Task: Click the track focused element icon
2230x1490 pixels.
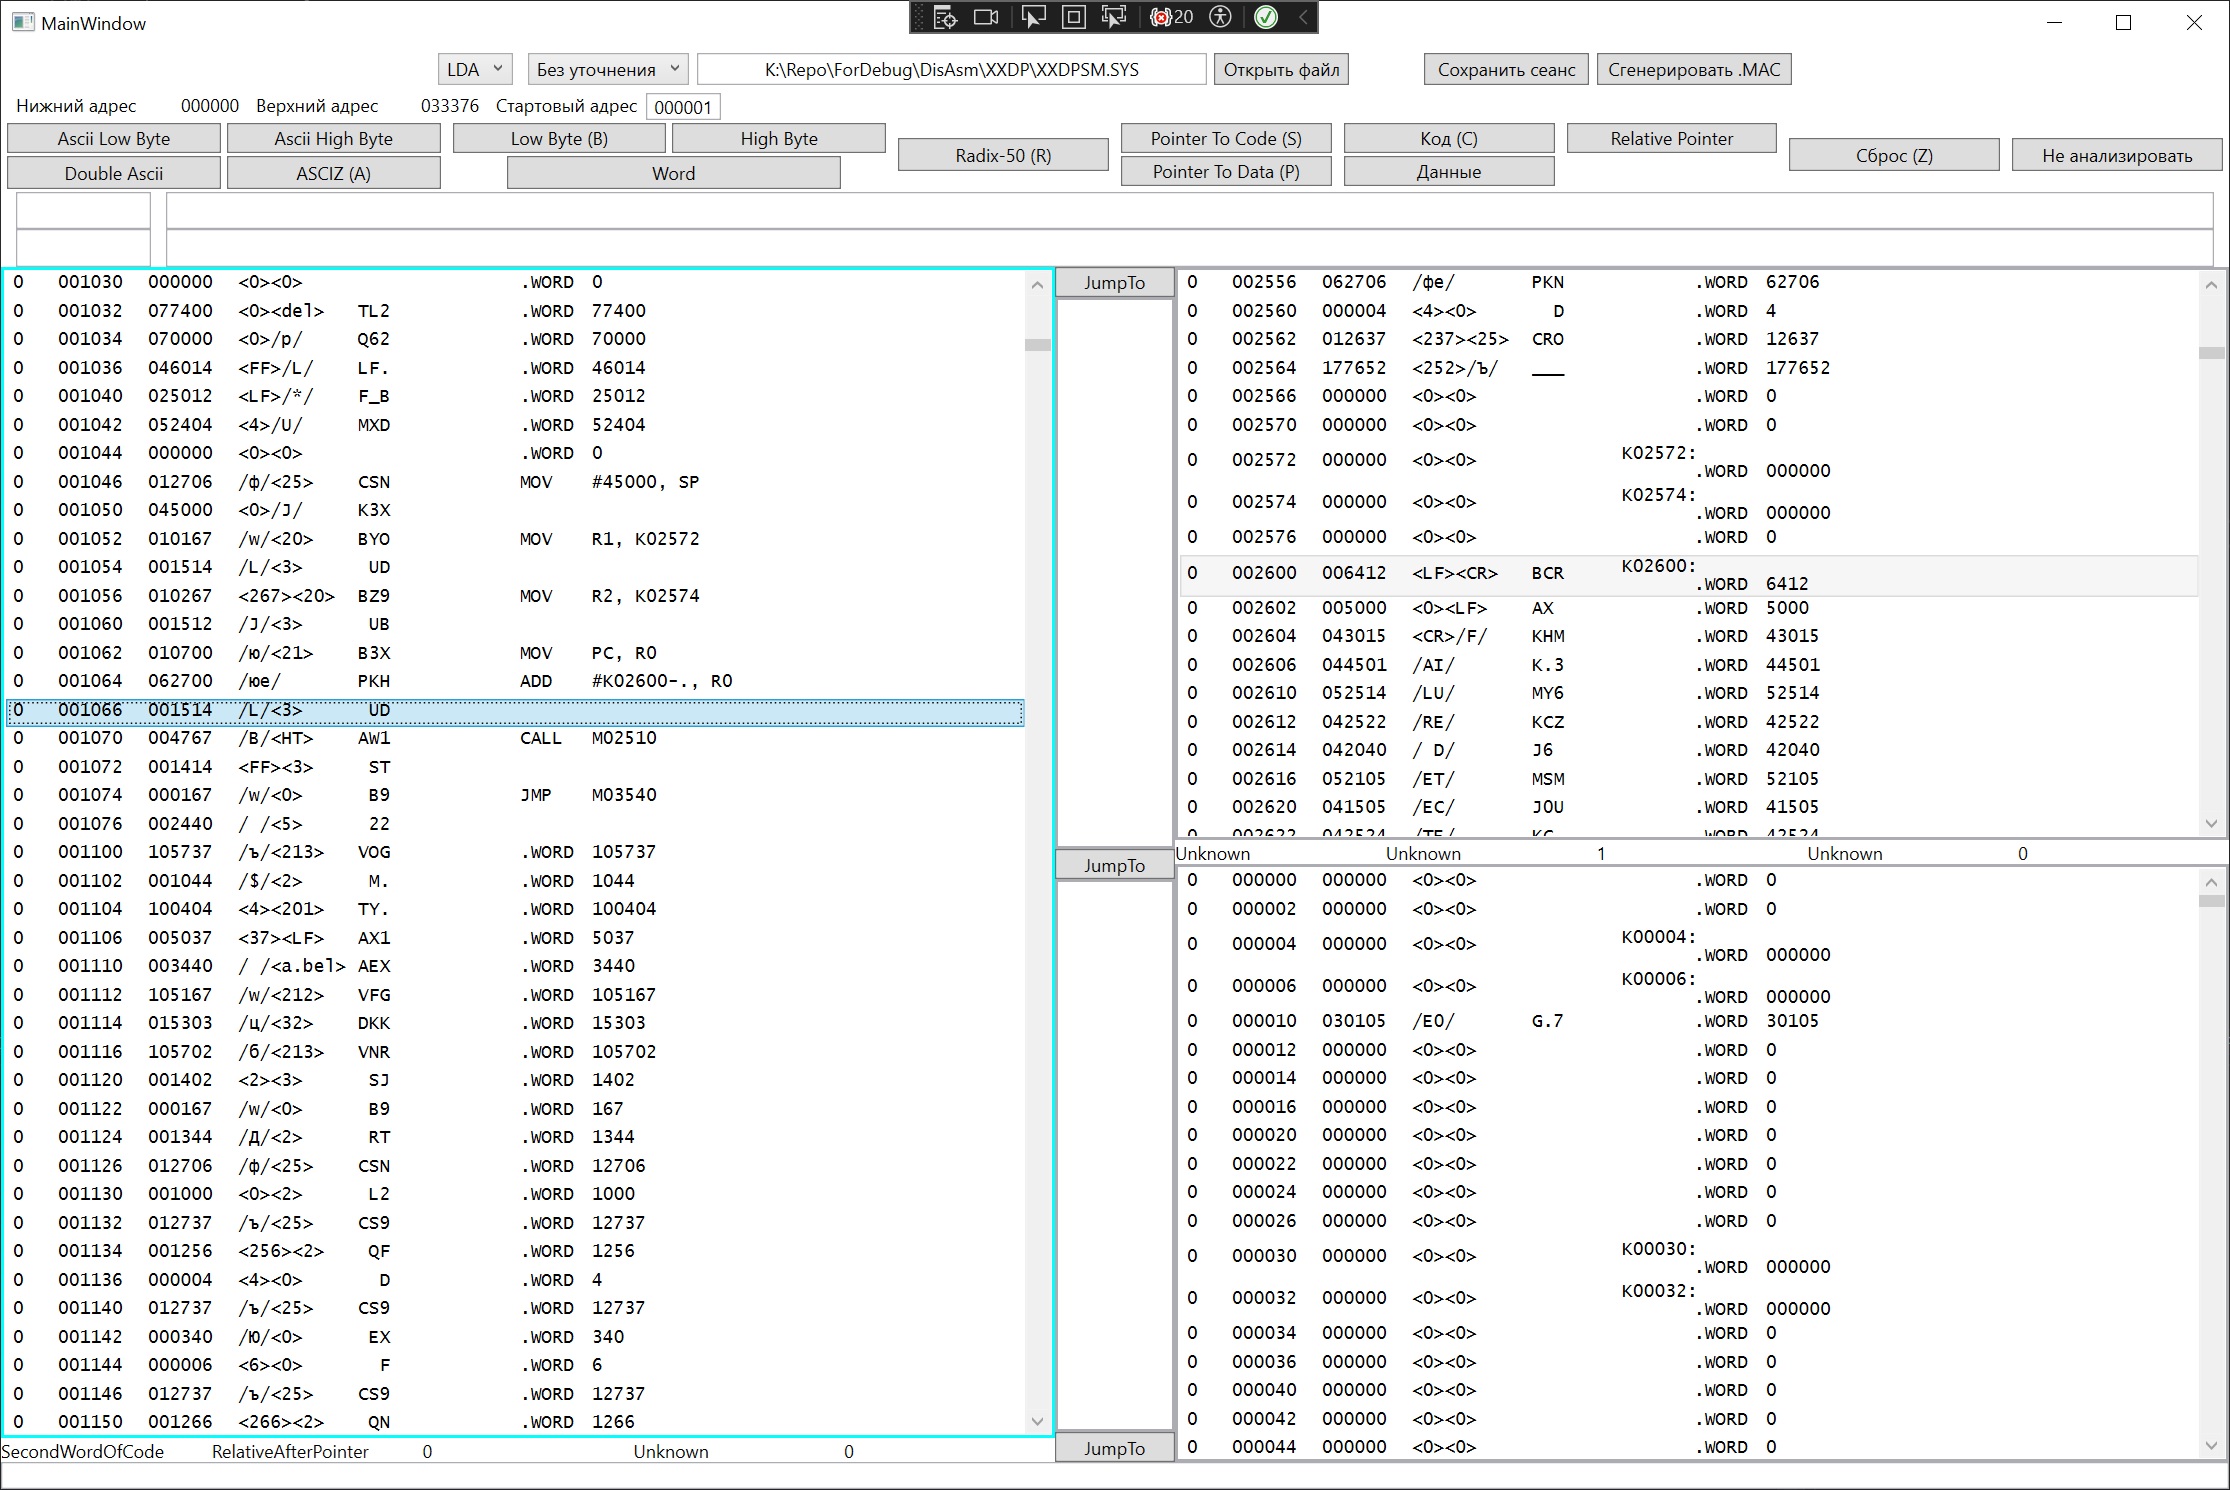Action: [x=1113, y=17]
